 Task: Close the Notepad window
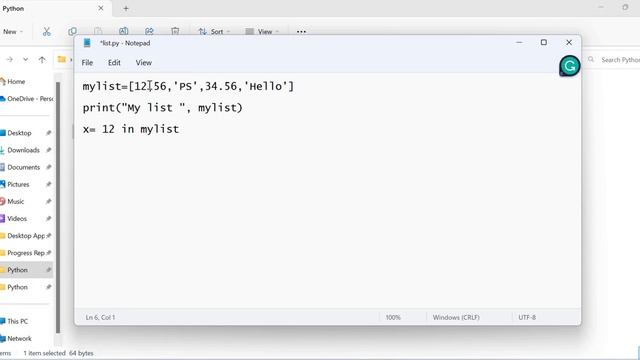point(569,42)
